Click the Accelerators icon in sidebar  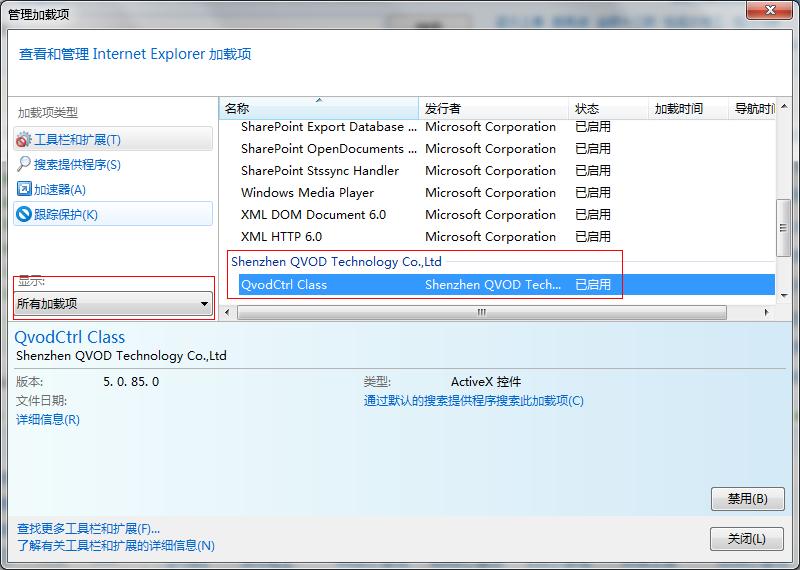24,189
